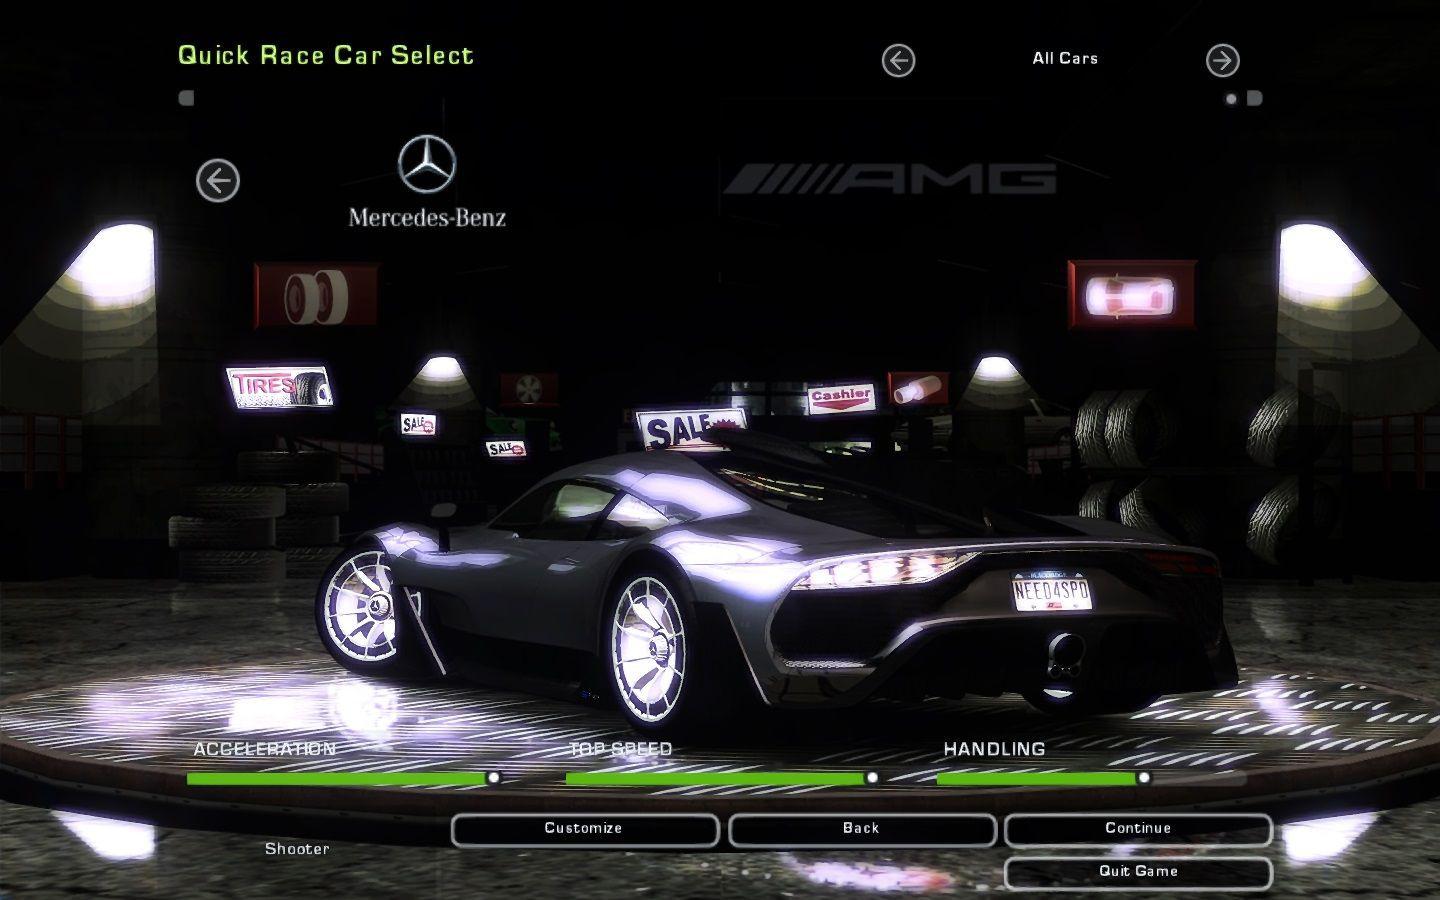Open the All Cars category selector
The height and width of the screenshot is (900, 1440).
click(1065, 59)
